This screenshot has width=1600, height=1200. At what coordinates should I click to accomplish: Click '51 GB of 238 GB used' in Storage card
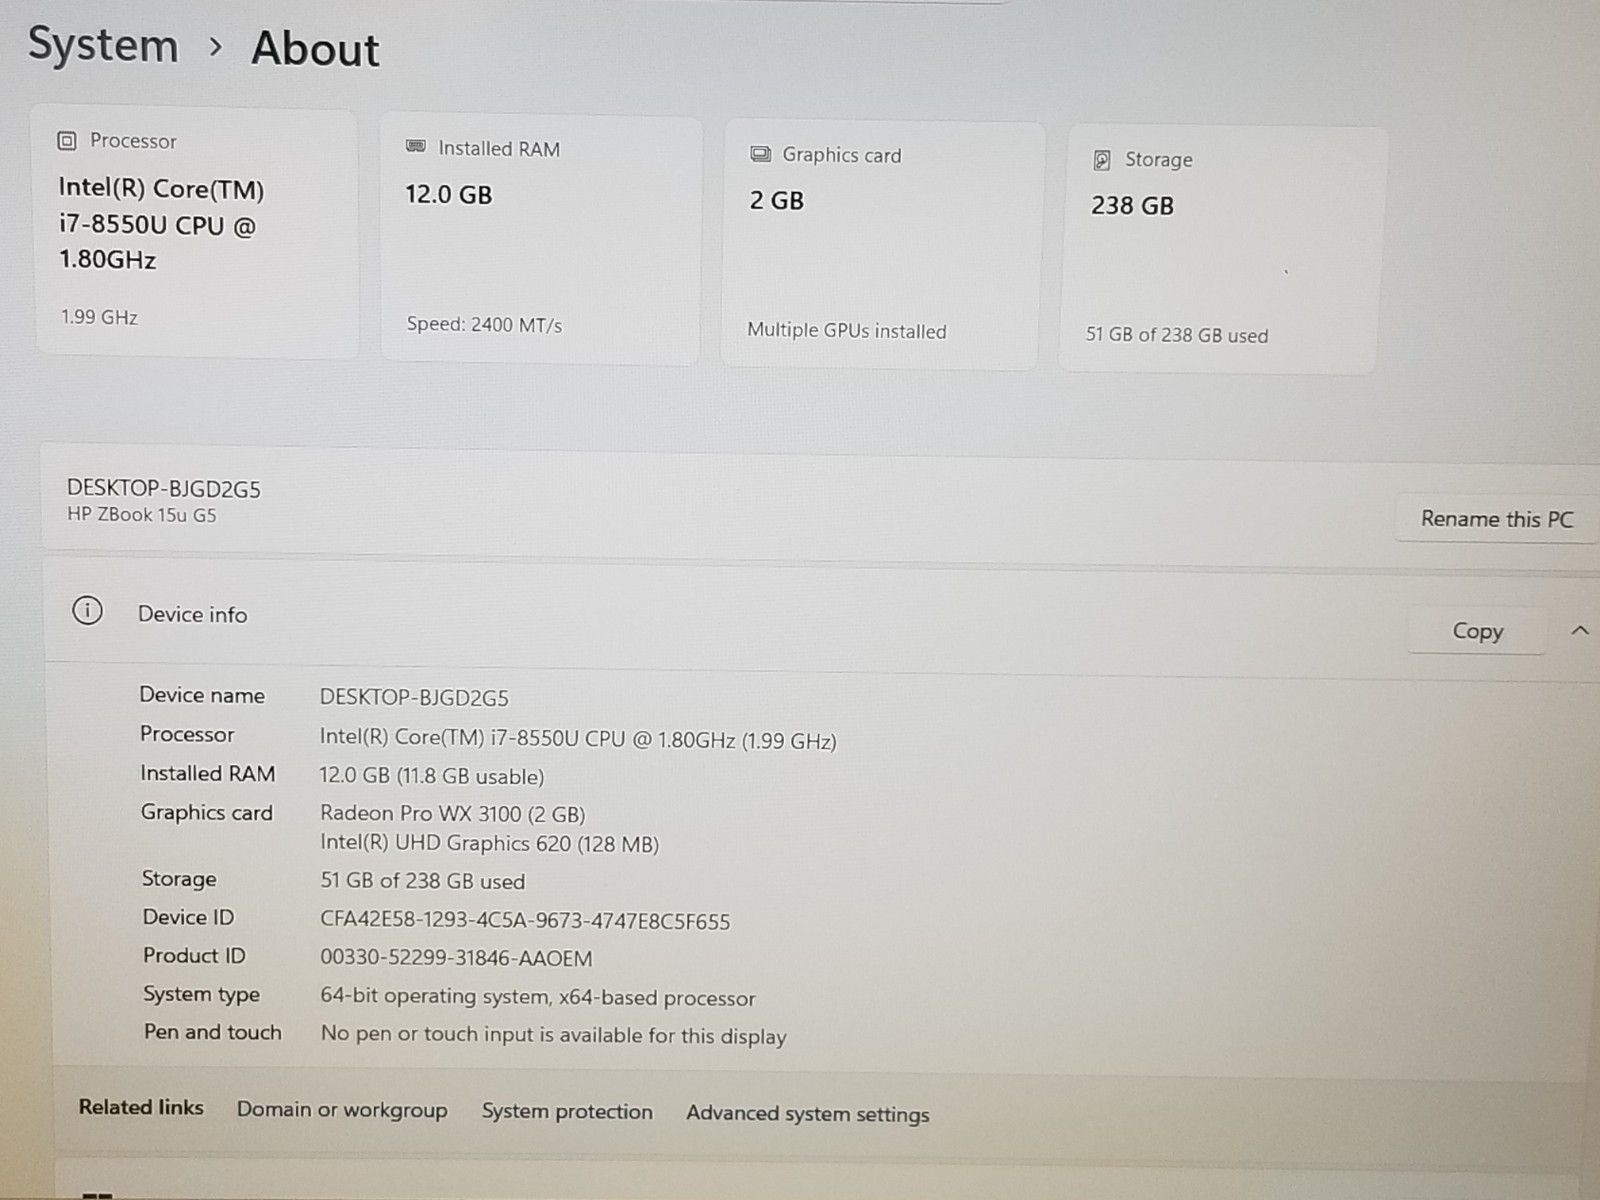1176,335
